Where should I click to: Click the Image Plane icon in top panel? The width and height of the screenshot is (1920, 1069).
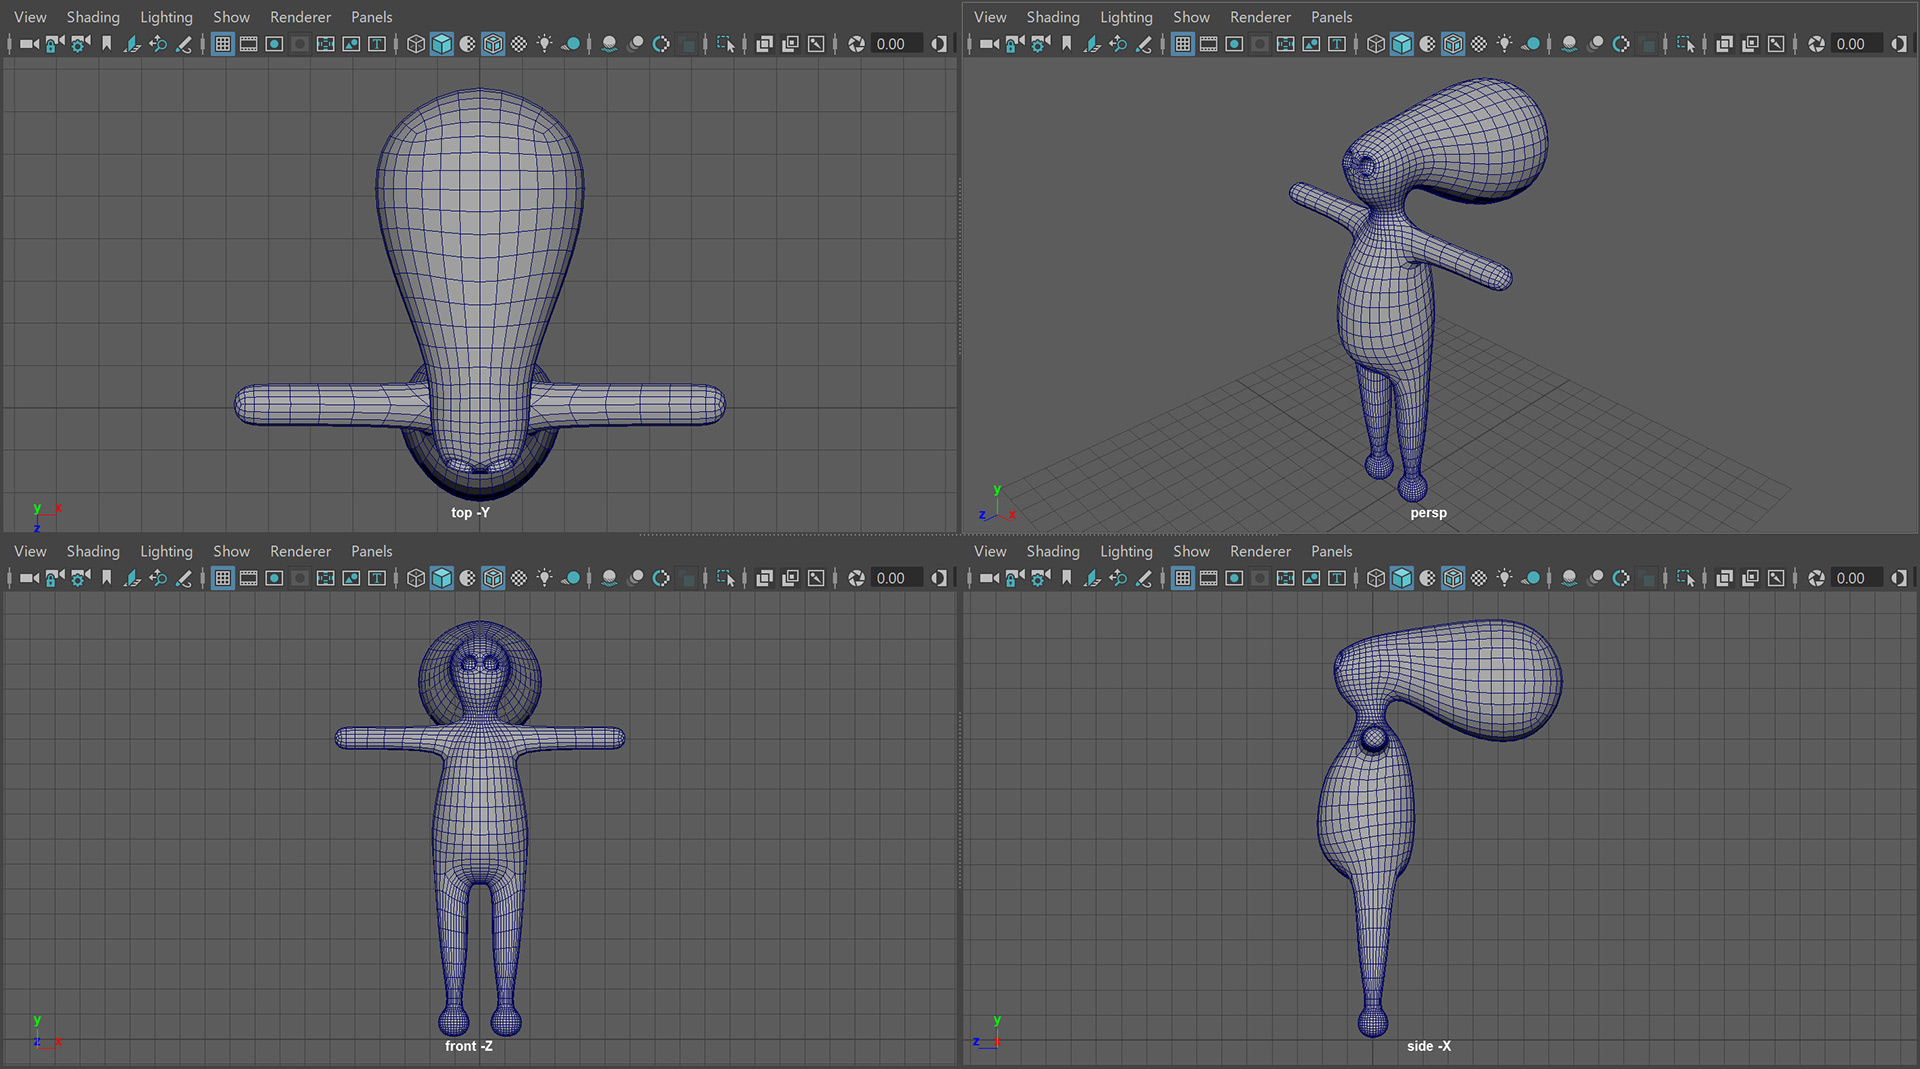[x=132, y=44]
